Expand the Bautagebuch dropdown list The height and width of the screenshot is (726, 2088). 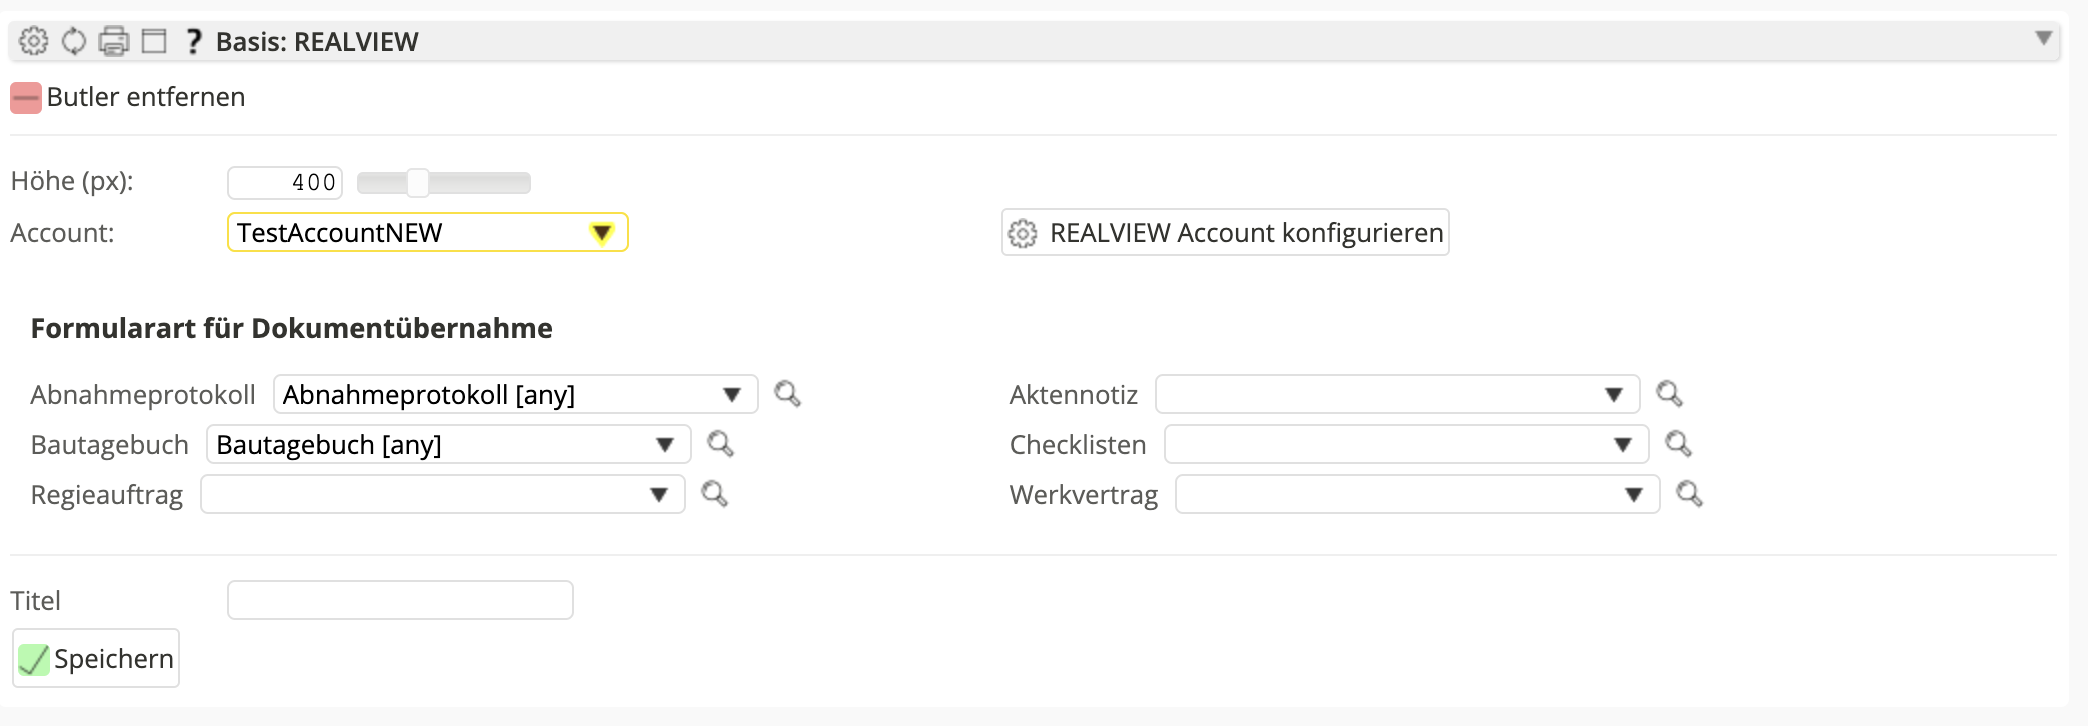coord(448,445)
